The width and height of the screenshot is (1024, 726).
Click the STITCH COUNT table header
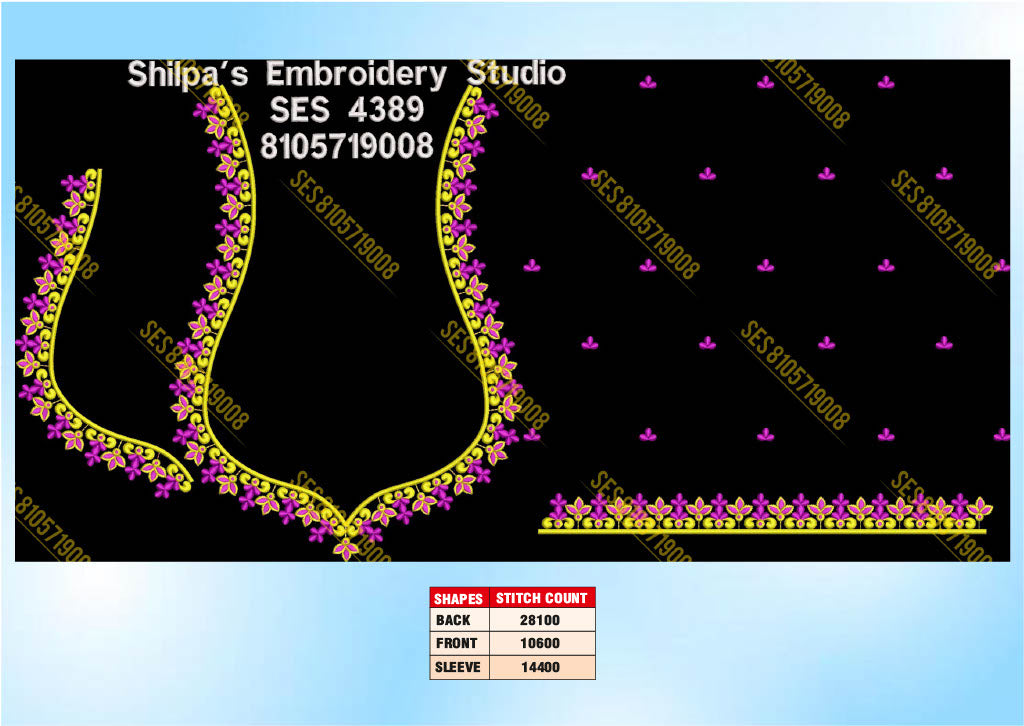point(542,598)
